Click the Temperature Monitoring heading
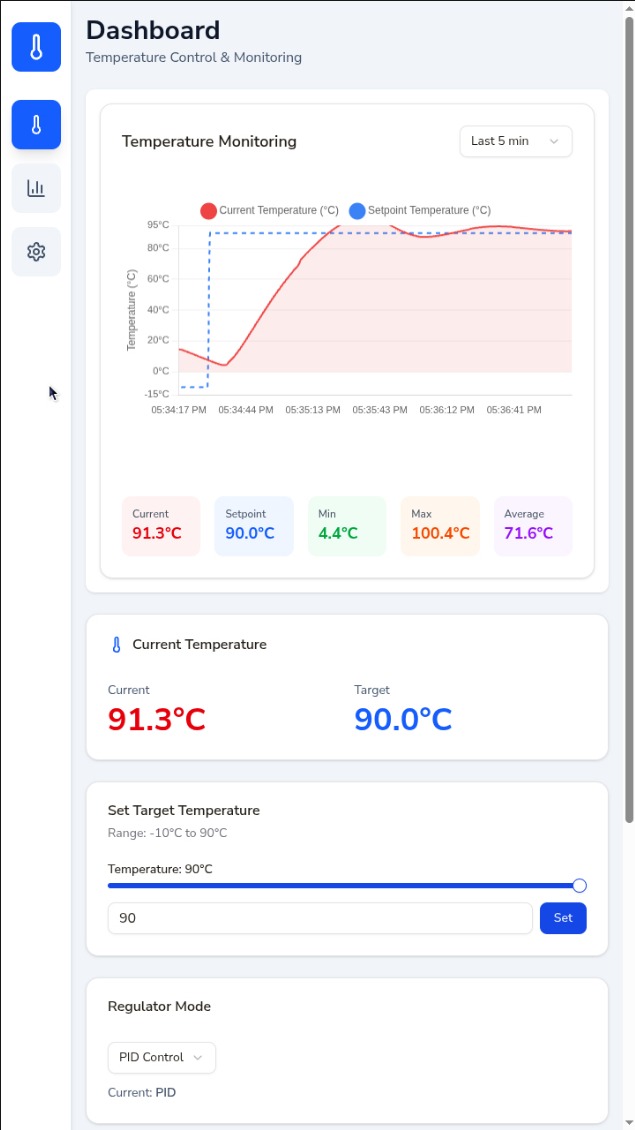Image resolution: width=635 pixels, height=1130 pixels. (209, 141)
